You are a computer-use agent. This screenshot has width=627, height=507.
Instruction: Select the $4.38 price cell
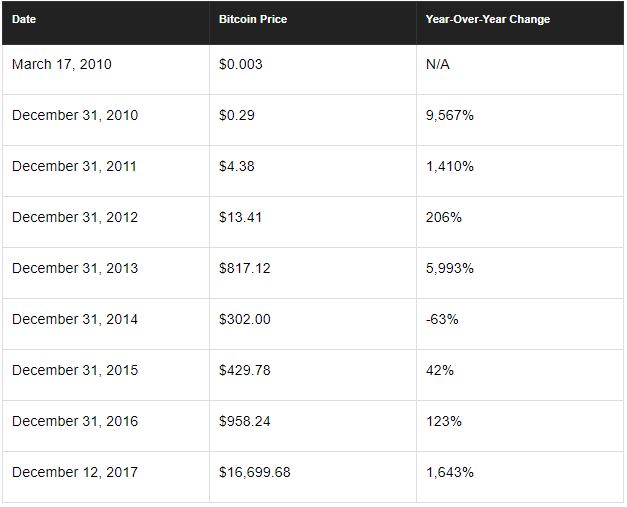pyautogui.click(x=237, y=166)
